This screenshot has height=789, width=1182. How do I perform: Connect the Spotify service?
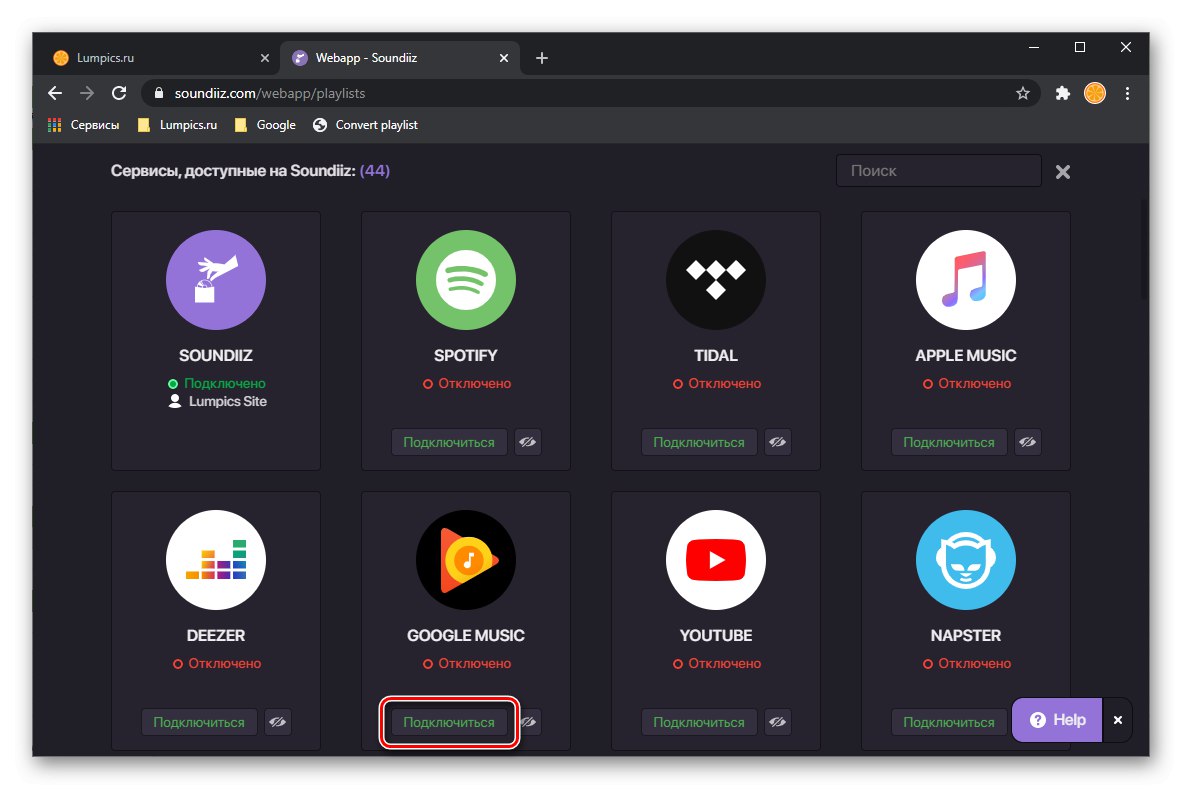point(449,442)
